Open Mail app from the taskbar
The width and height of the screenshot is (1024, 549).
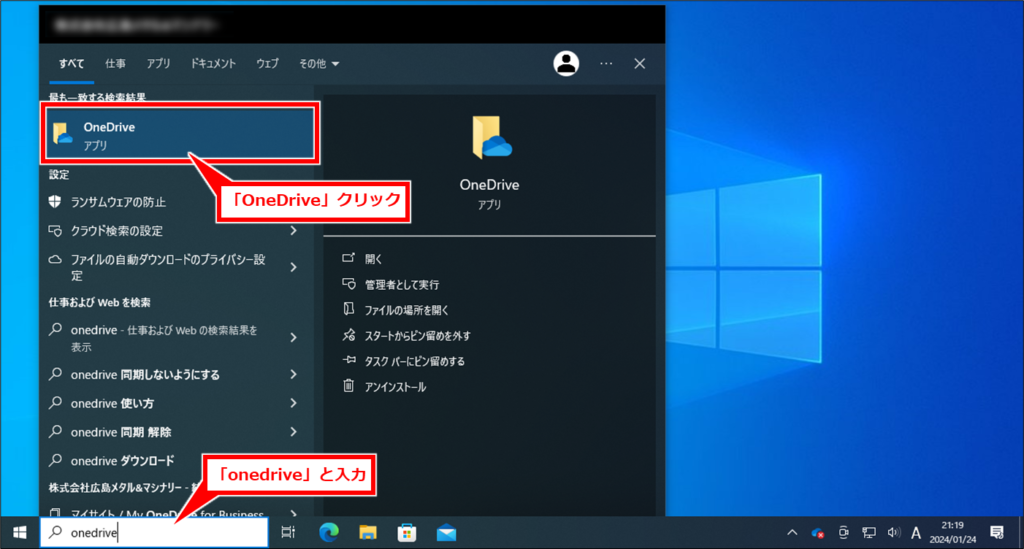tap(446, 533)
